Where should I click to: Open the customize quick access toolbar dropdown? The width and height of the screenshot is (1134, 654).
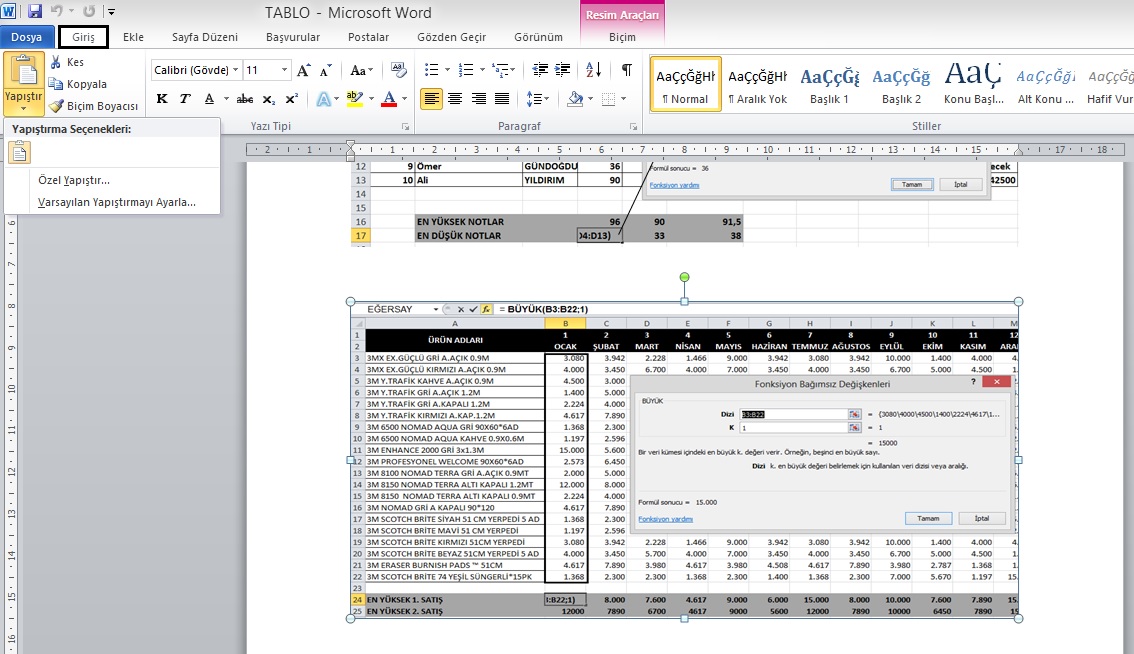coord(111,12)
